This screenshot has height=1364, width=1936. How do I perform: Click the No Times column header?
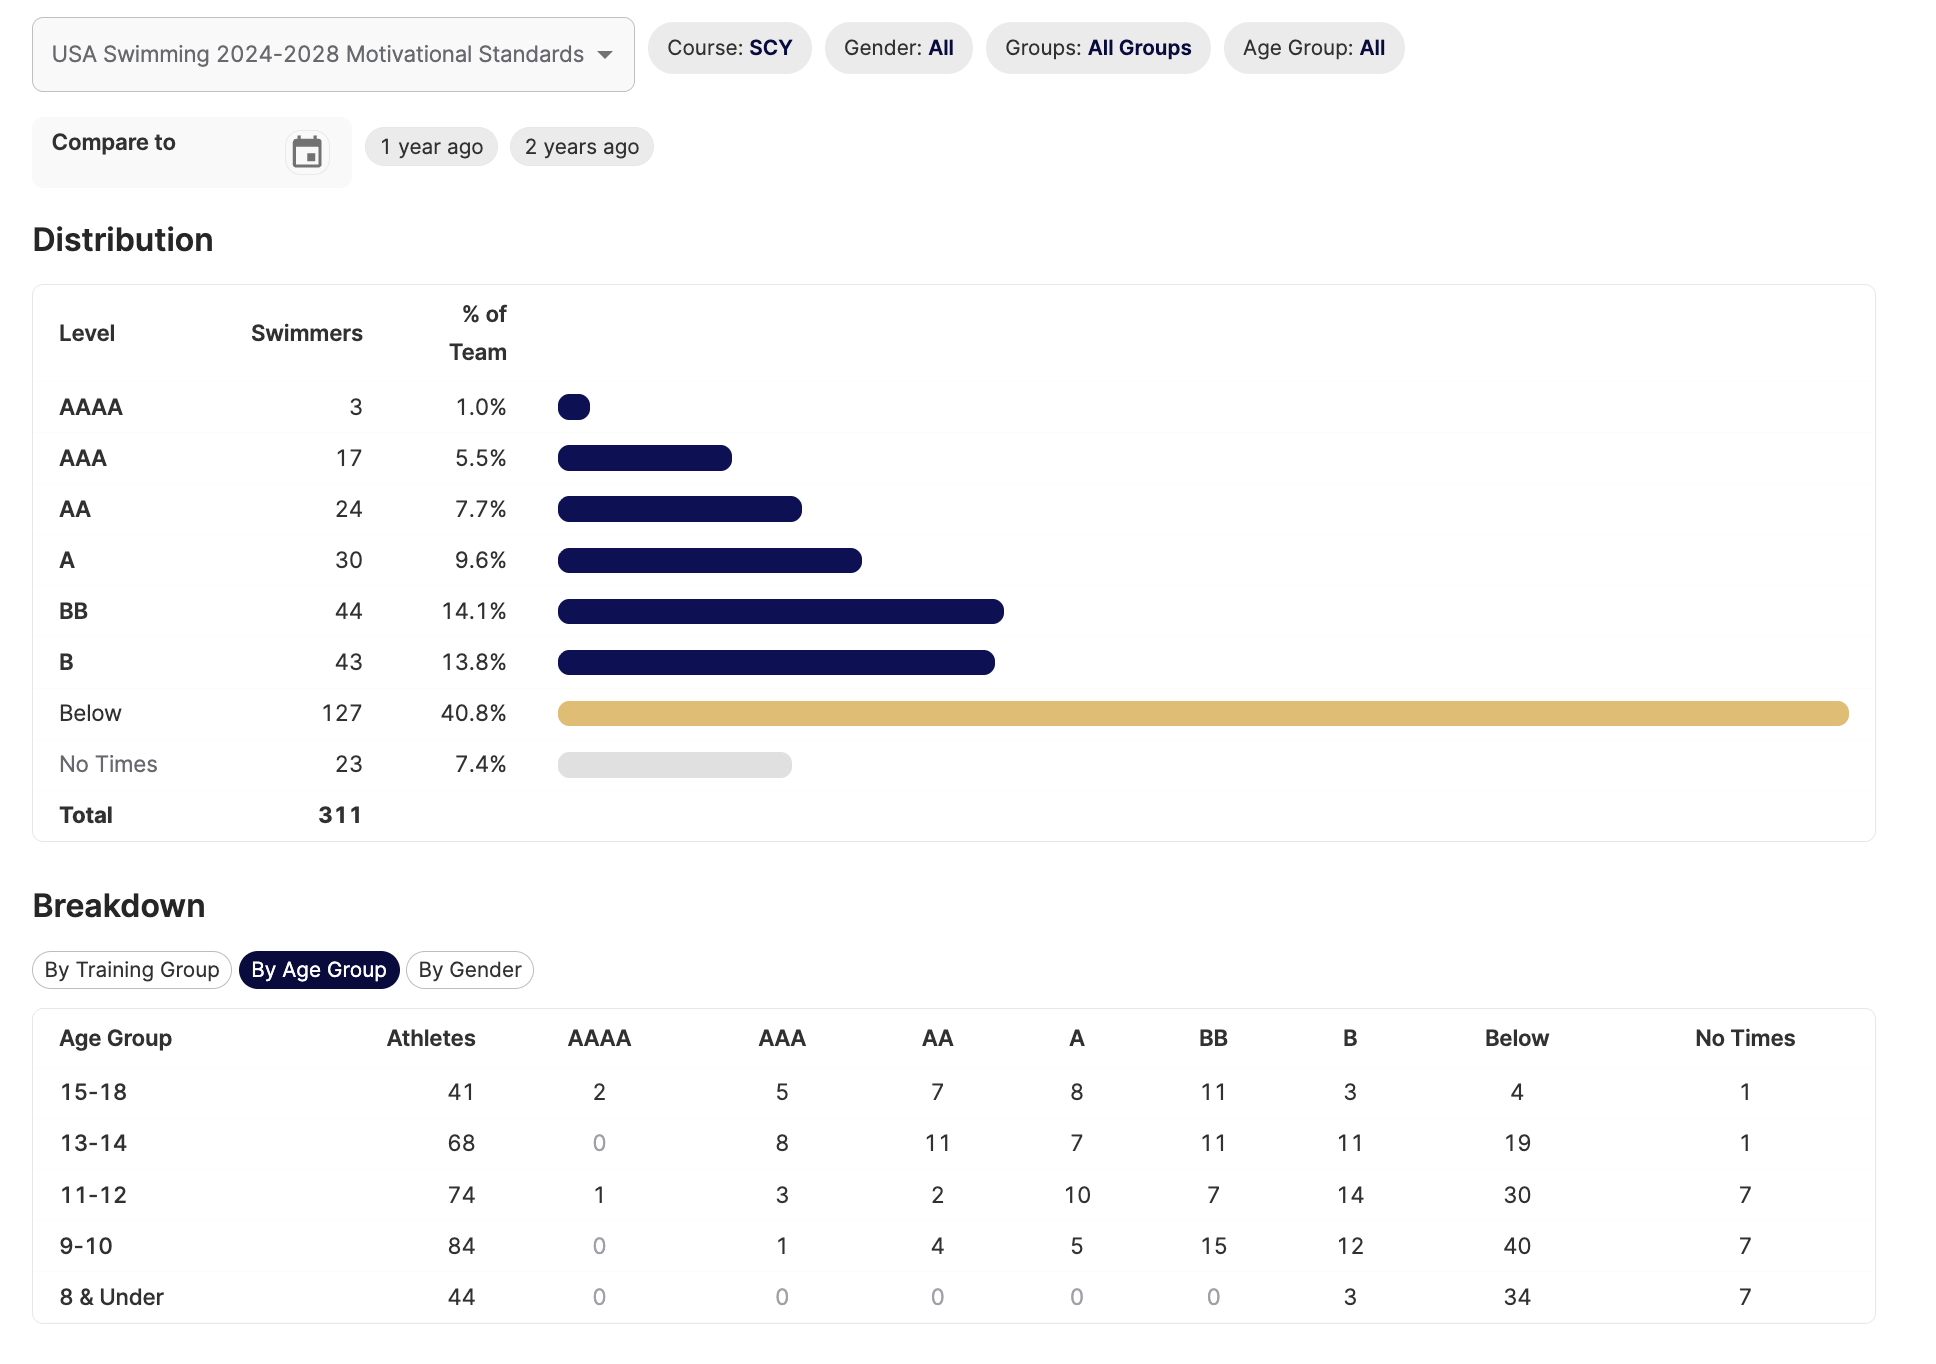click(x=1744, y=1038)
